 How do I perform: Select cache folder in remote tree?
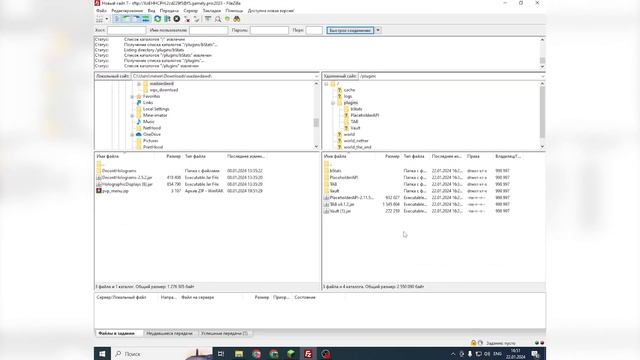(x=349, y=90)
